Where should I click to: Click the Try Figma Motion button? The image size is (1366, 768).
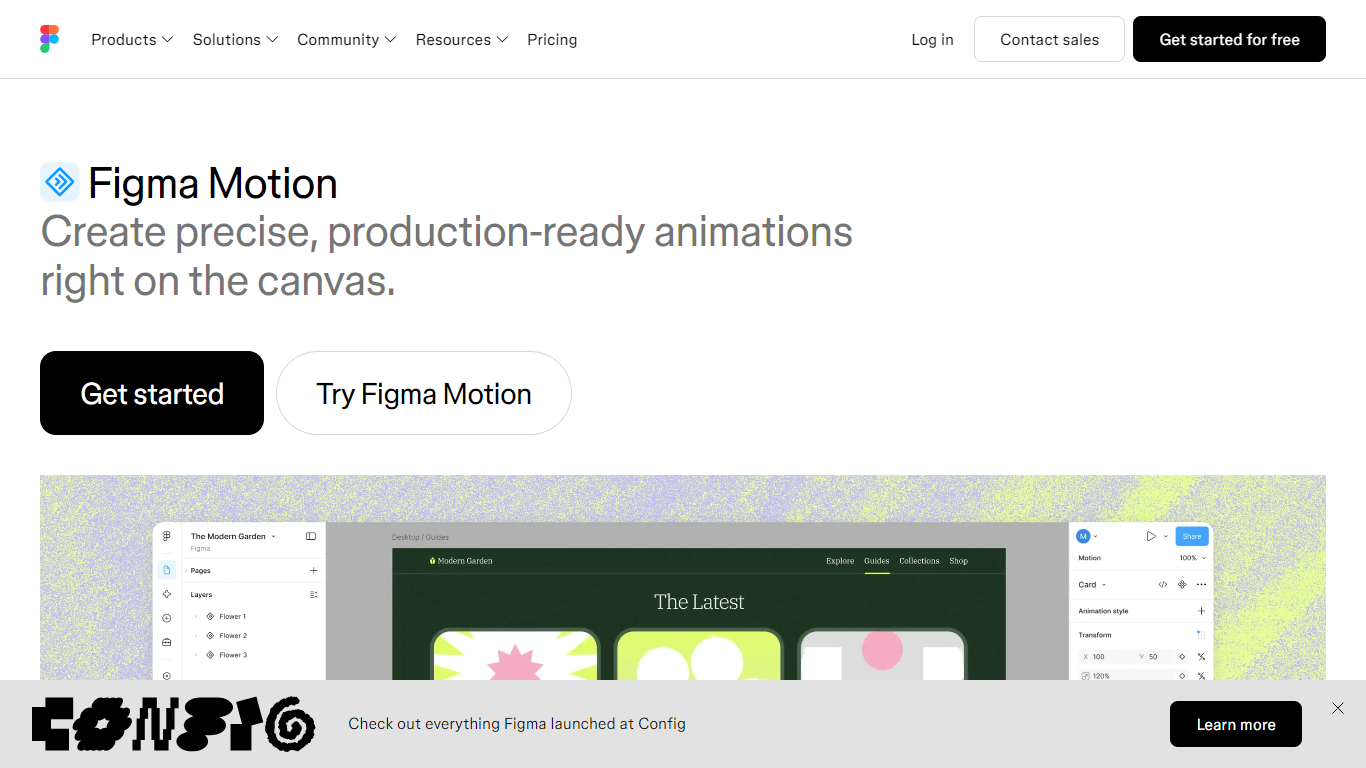point(424,393)
